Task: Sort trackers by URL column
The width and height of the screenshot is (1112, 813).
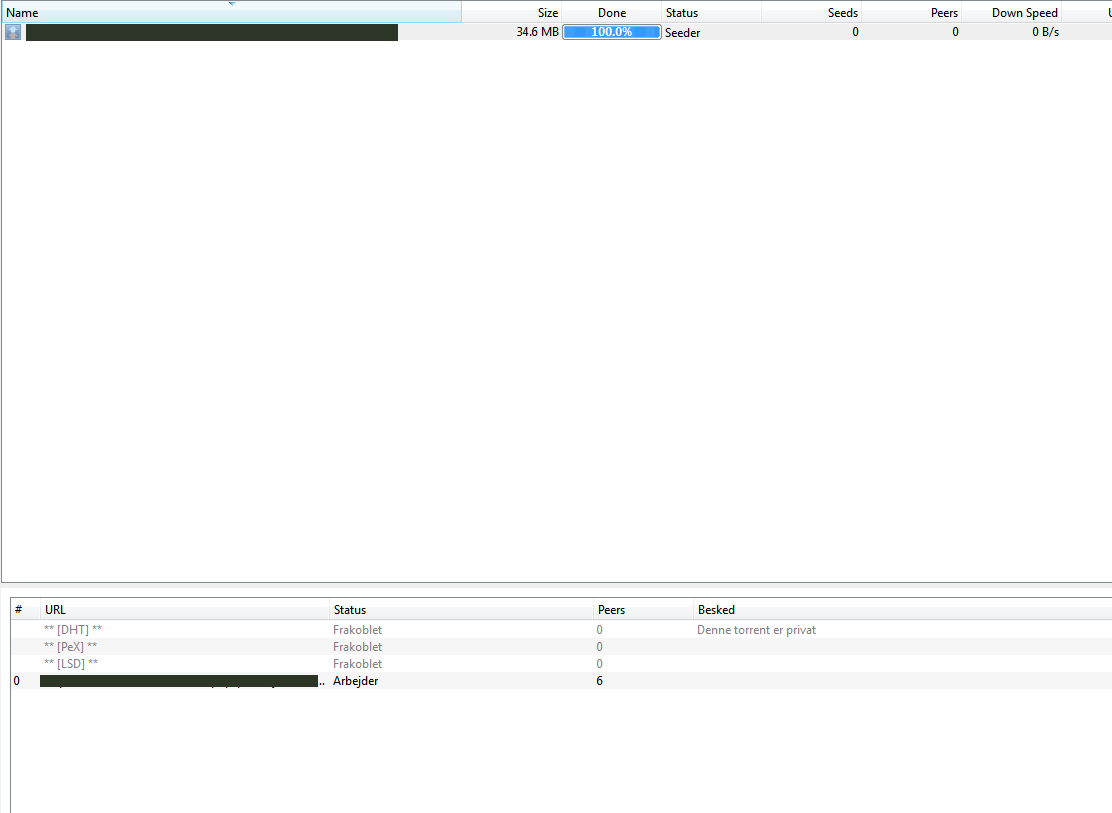Action: click(x=185, y=609)
